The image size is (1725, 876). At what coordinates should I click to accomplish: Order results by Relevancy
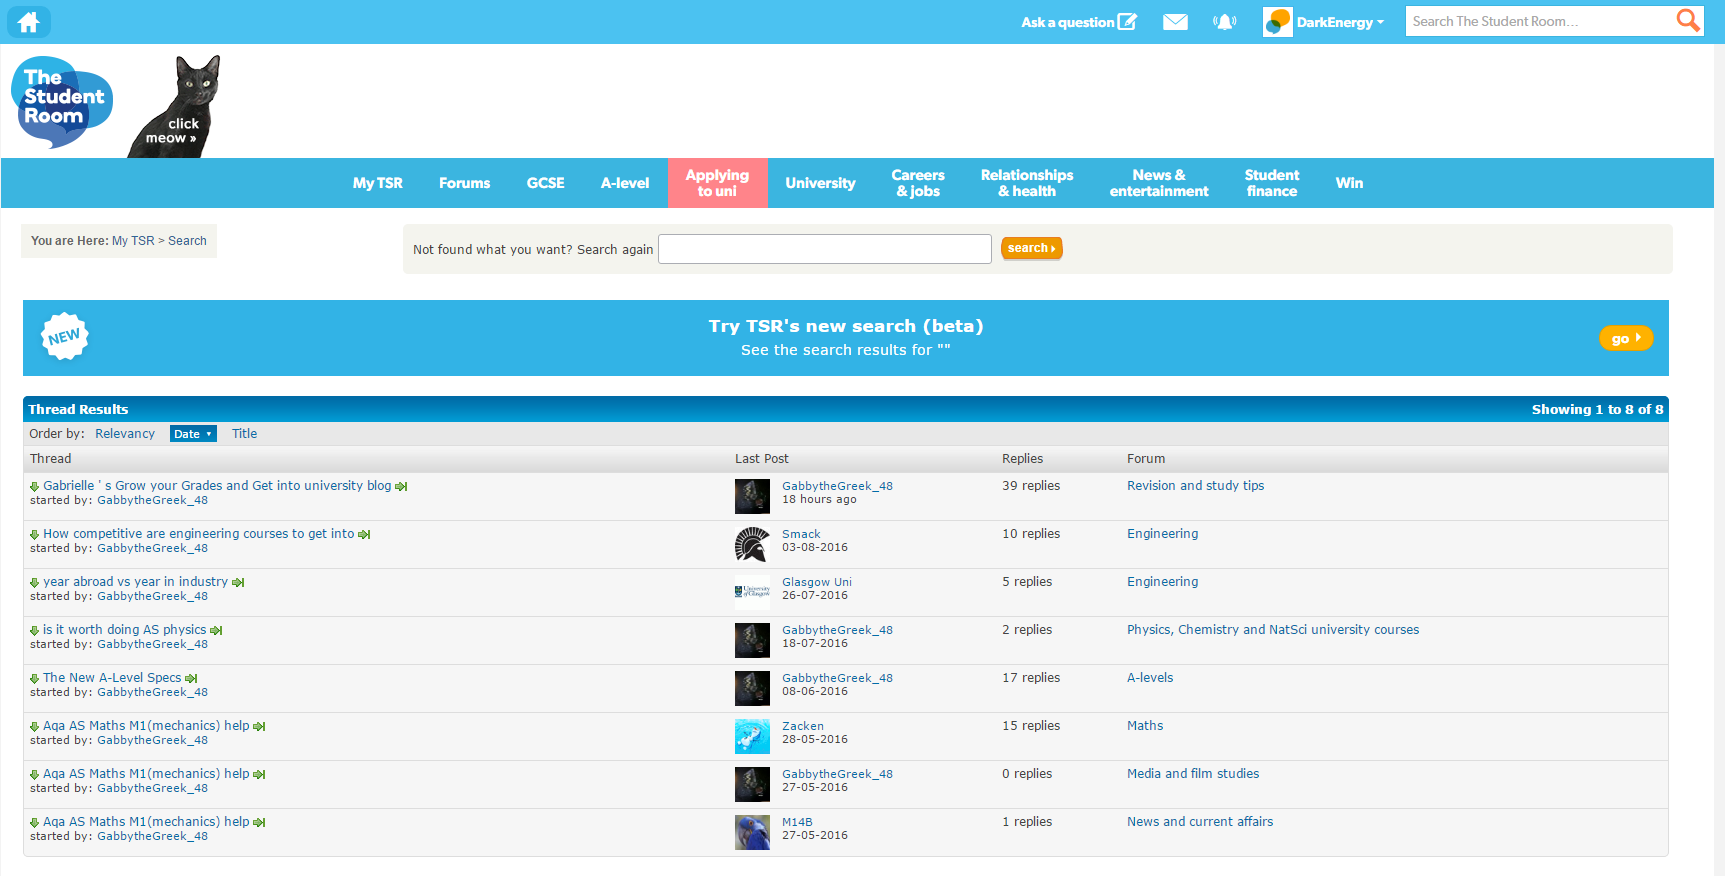pos(125,434)
